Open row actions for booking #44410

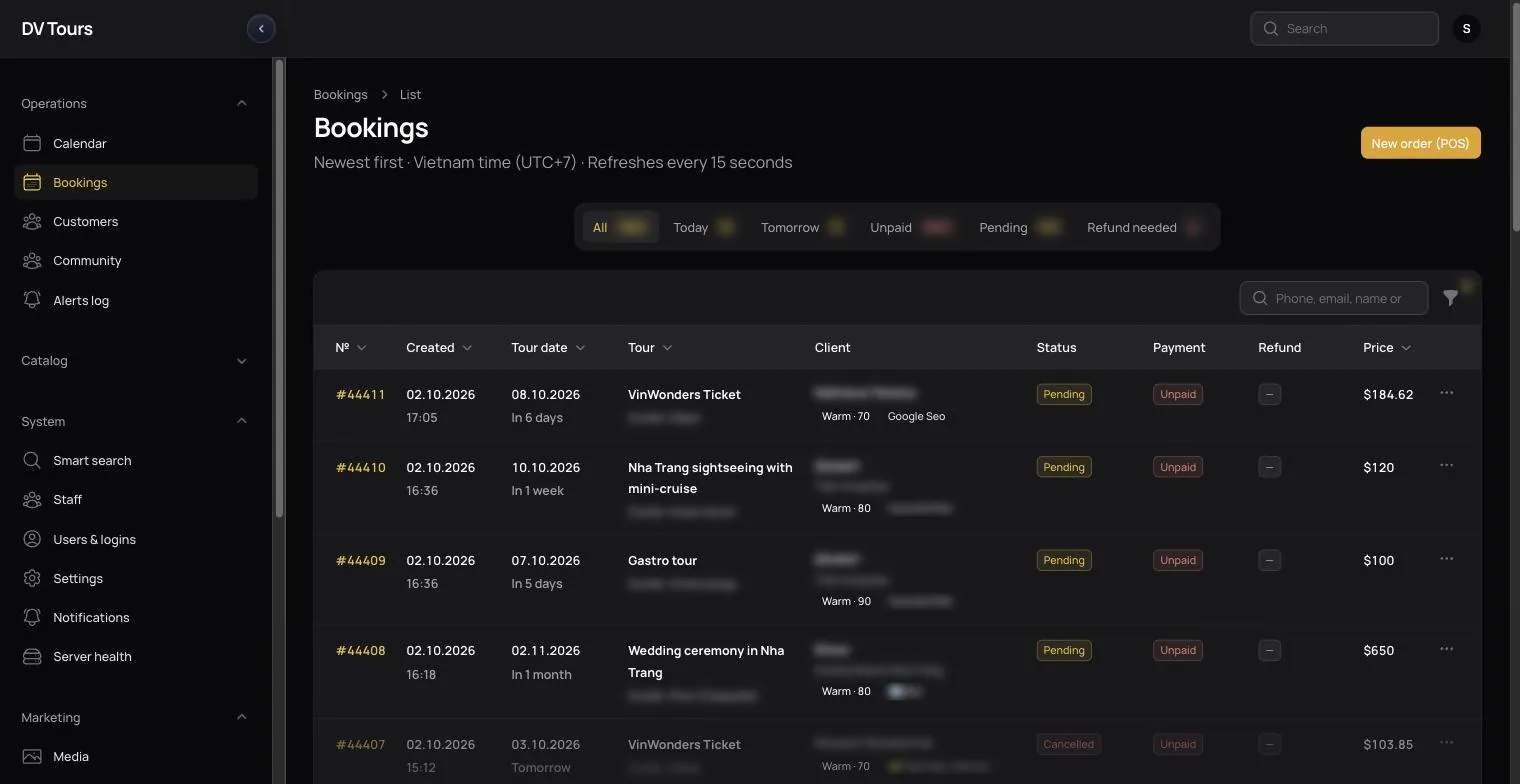(1446, 466)
